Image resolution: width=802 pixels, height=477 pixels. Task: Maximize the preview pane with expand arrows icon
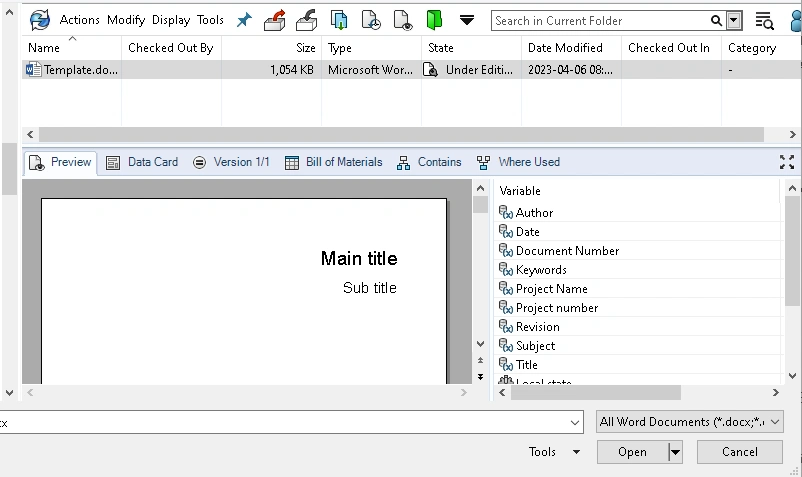click(787, 162)
